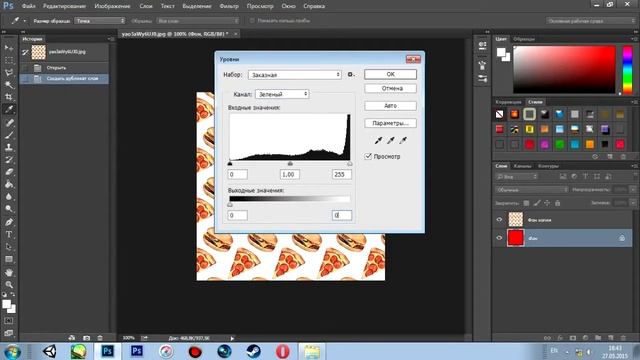Open the sample layers dropdown in options bar

click(198, 20)
